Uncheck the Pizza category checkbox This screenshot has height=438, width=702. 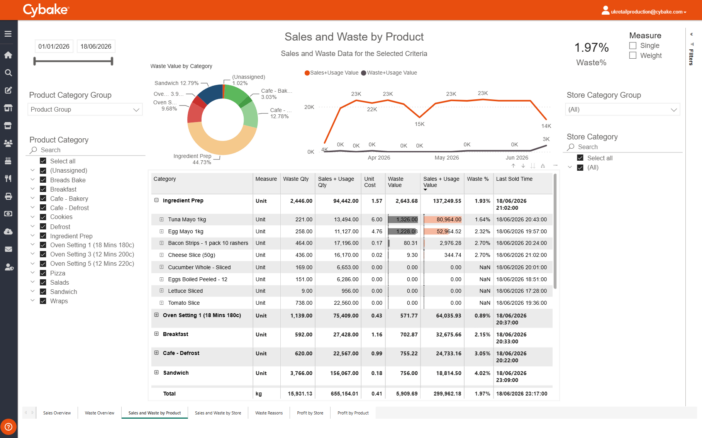[x=43, y=273]
